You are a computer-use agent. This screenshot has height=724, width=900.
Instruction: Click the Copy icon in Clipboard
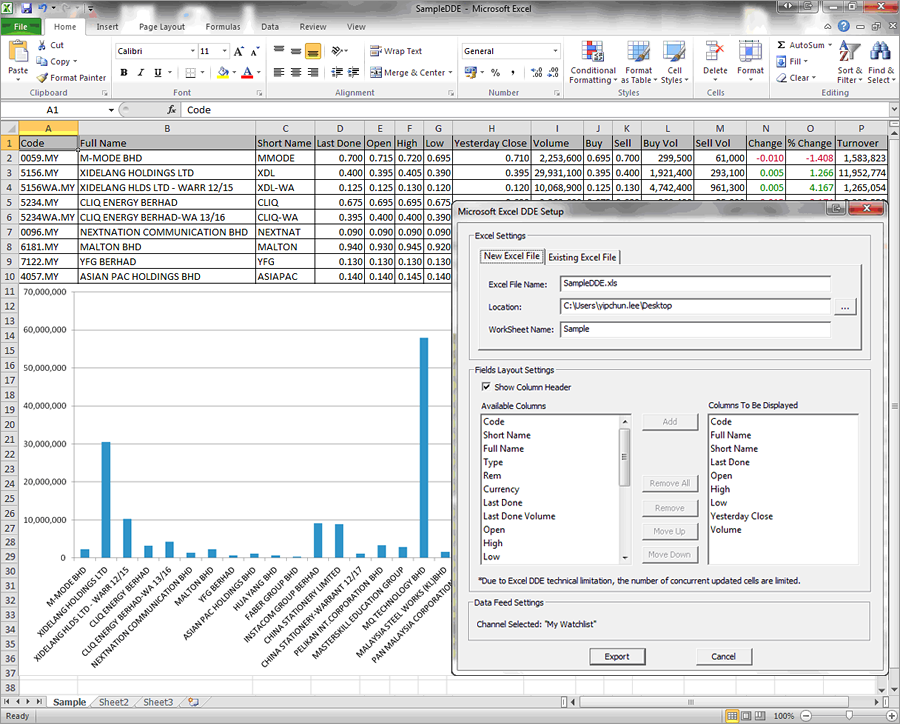(42, 61)
